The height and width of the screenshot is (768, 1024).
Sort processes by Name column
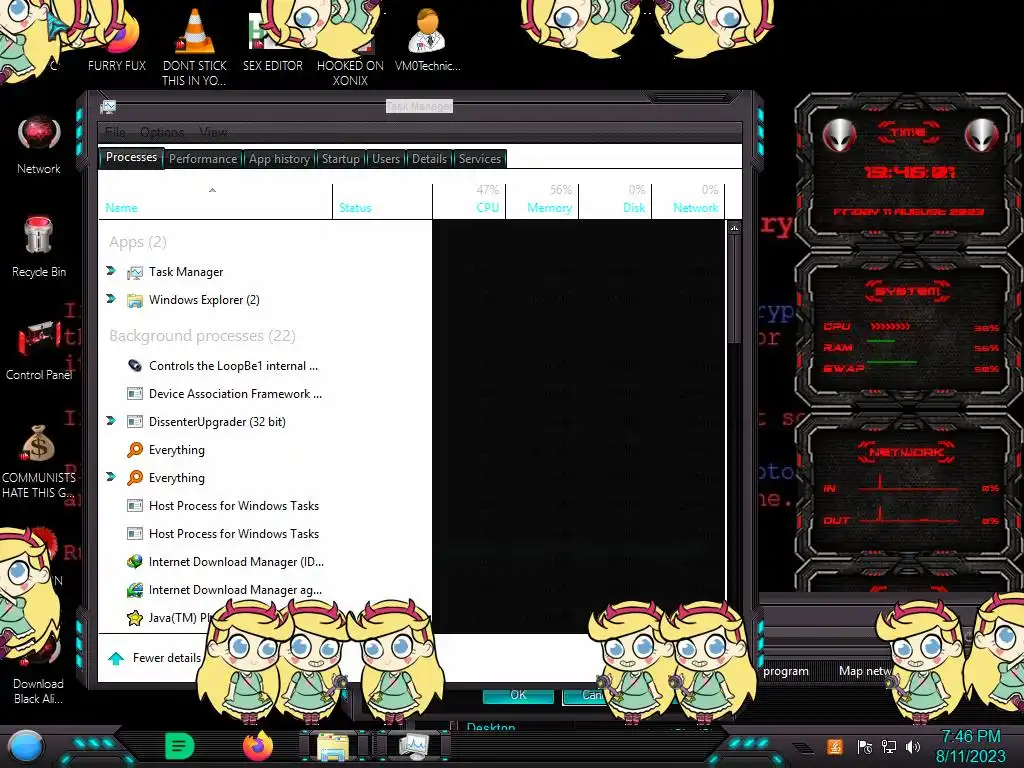[216, 201]
